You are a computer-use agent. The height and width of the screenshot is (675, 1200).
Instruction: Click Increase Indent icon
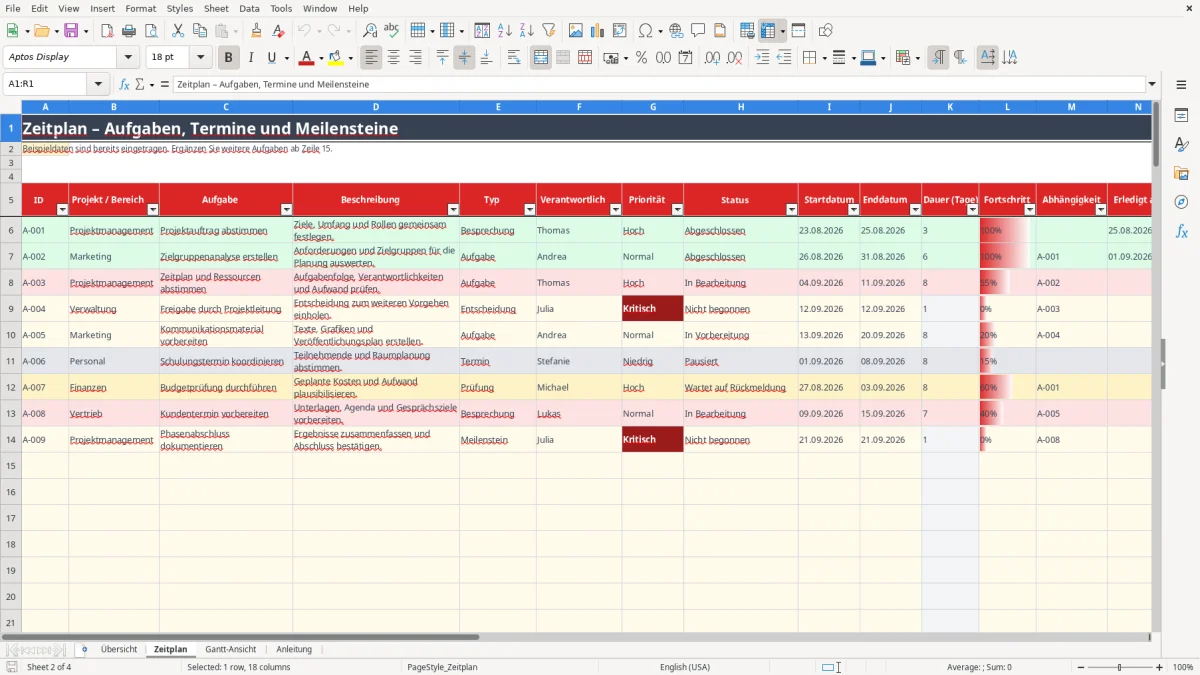(762, 58)
